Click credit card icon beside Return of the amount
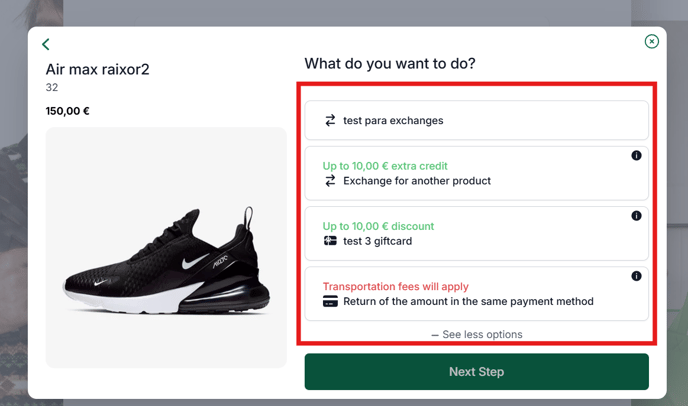The image size is (688, 406). tap(330, 301)
